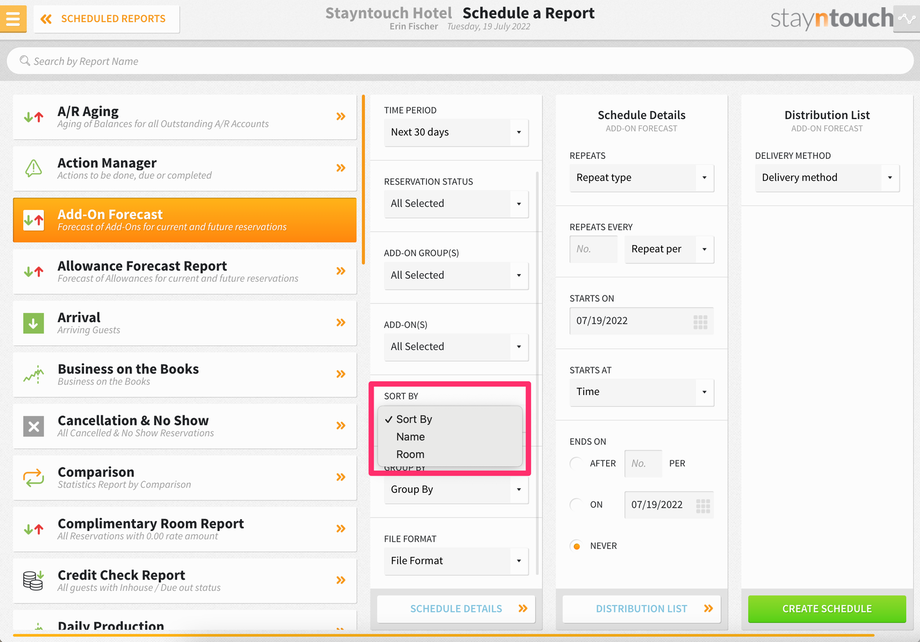This screenshot has width=920, height=642.
Task: Click the Complimentary Room Report arrows icon
Action: coord(33,529)
